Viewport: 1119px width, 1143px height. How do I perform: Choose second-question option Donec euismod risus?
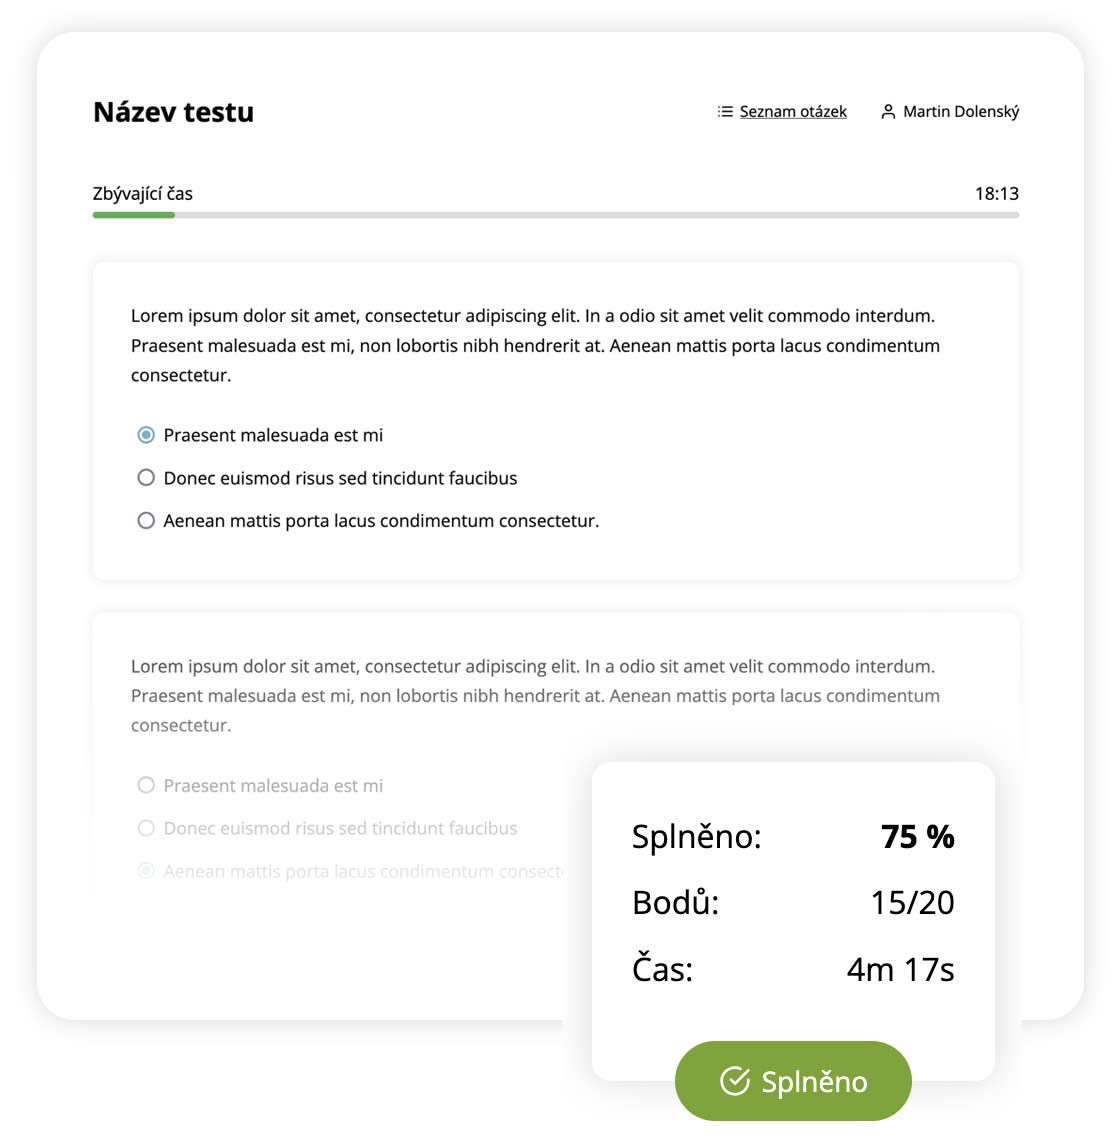146,829
